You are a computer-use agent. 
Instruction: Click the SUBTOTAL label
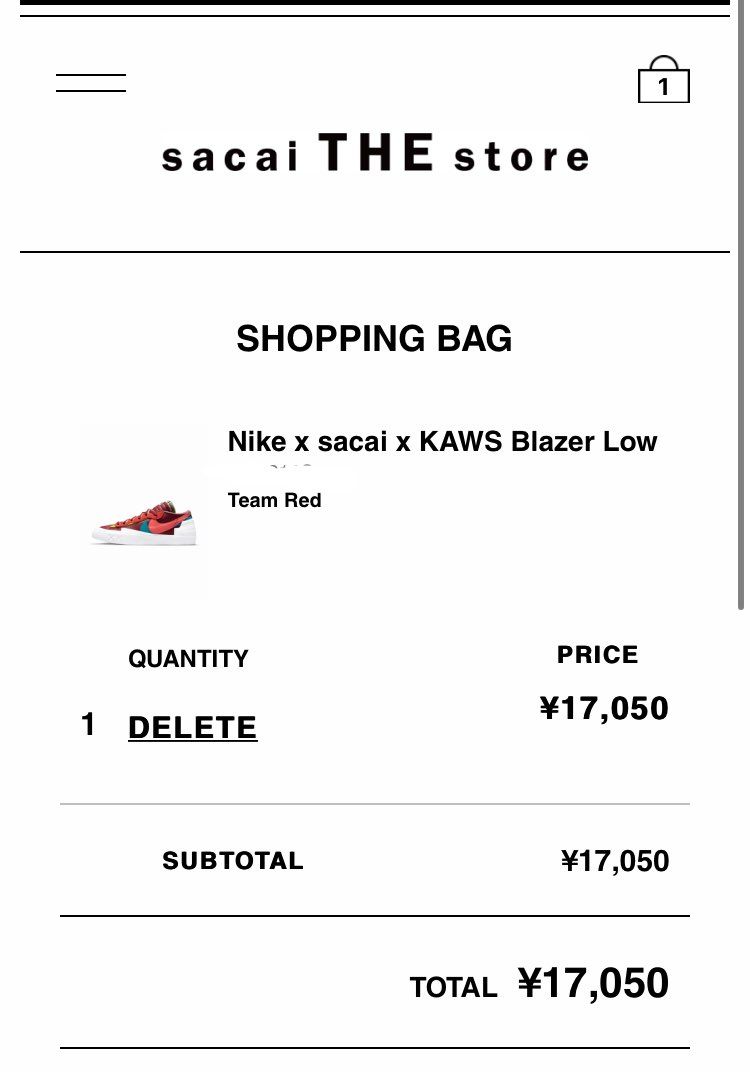coord(232,861)
